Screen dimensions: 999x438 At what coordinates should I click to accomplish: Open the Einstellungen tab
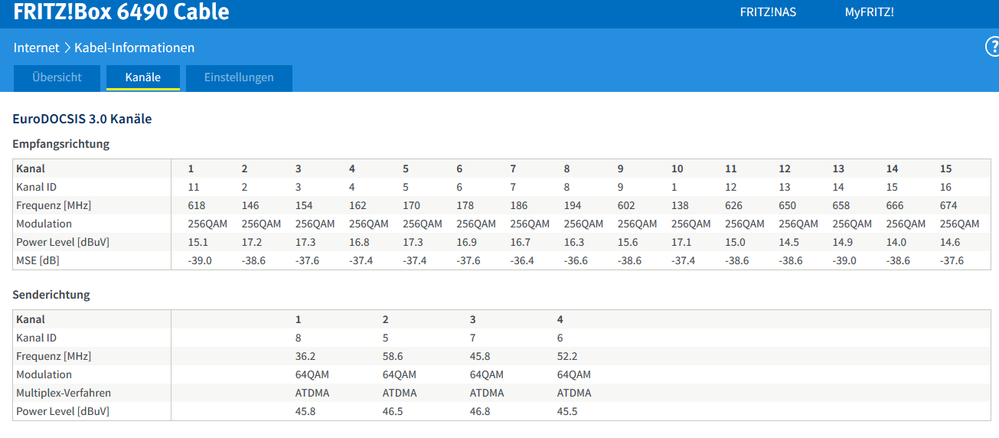239,78
